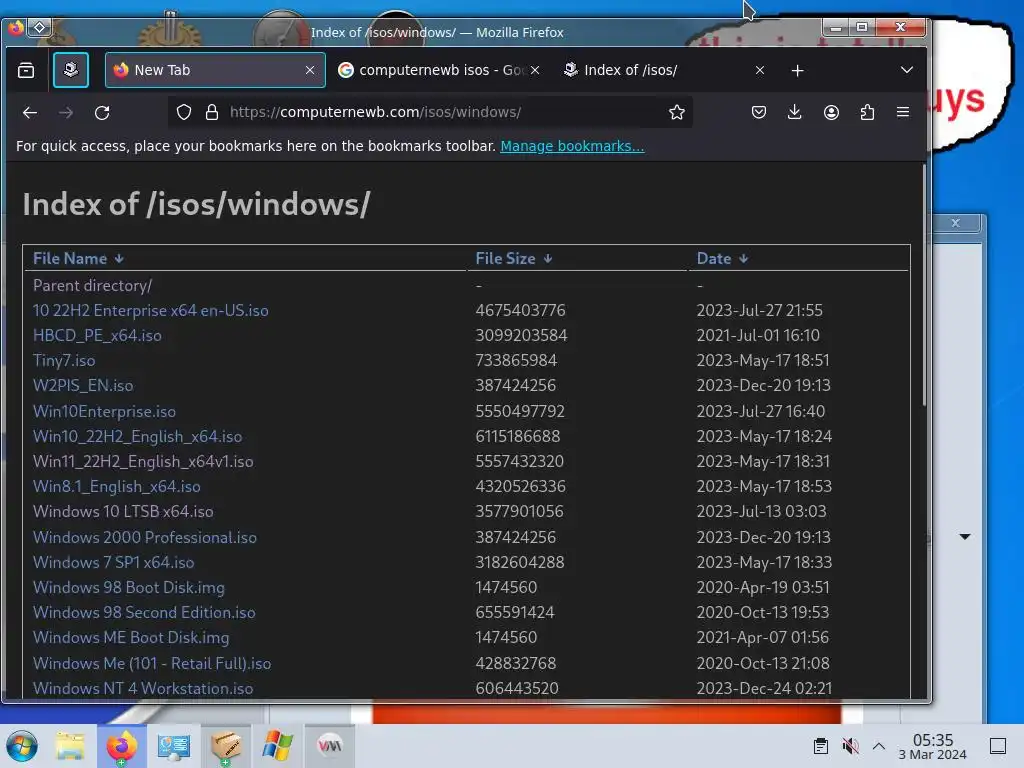Click dropdown arrow in background window
Viewport: 1024px width, 768px height.
pyautogui.click(x=965, y=537)
